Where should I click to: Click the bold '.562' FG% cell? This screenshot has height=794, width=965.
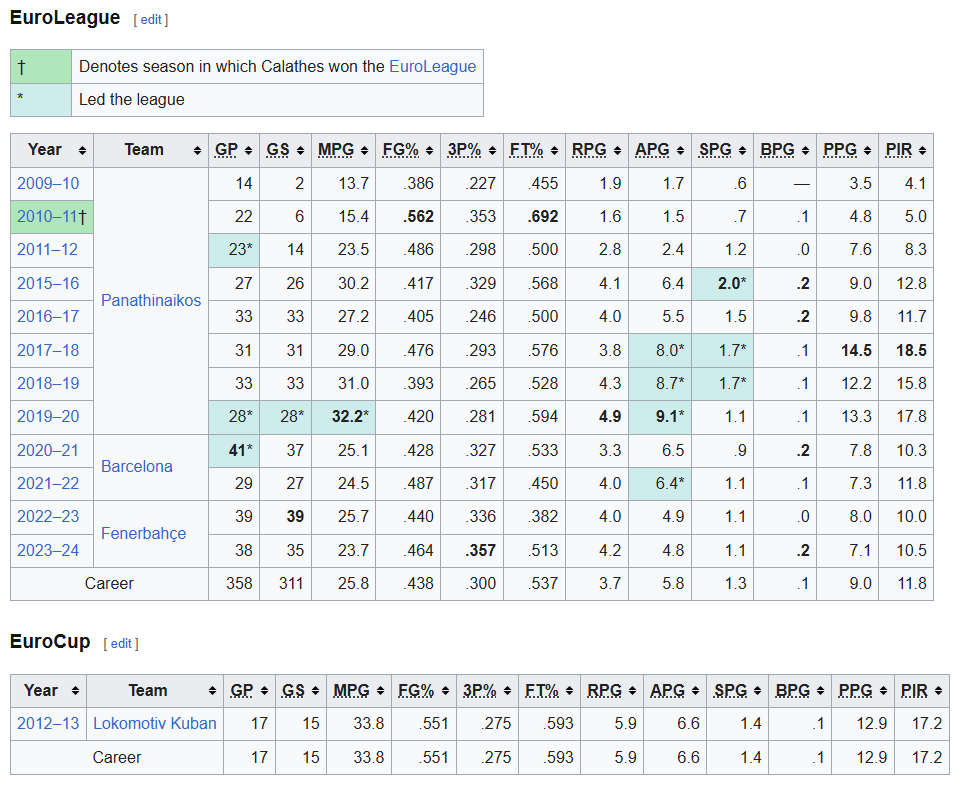pyautogui.click(x=409, y=217)
